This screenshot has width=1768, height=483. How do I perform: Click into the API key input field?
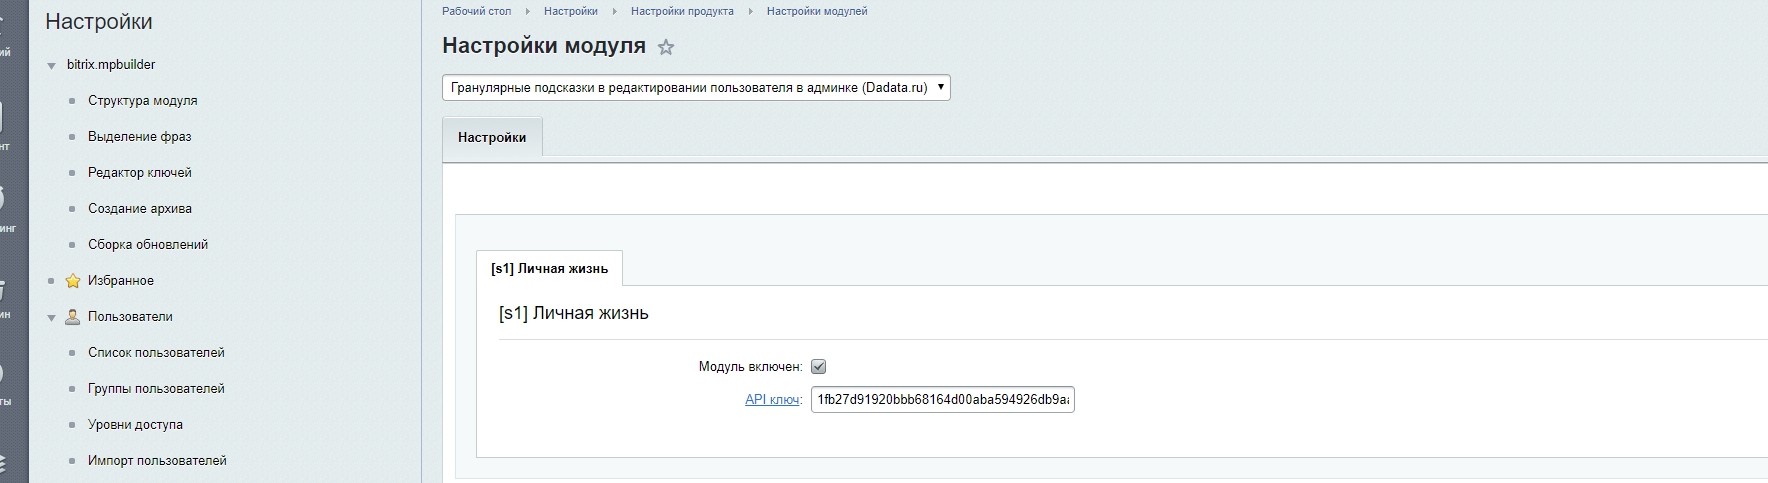942,400
